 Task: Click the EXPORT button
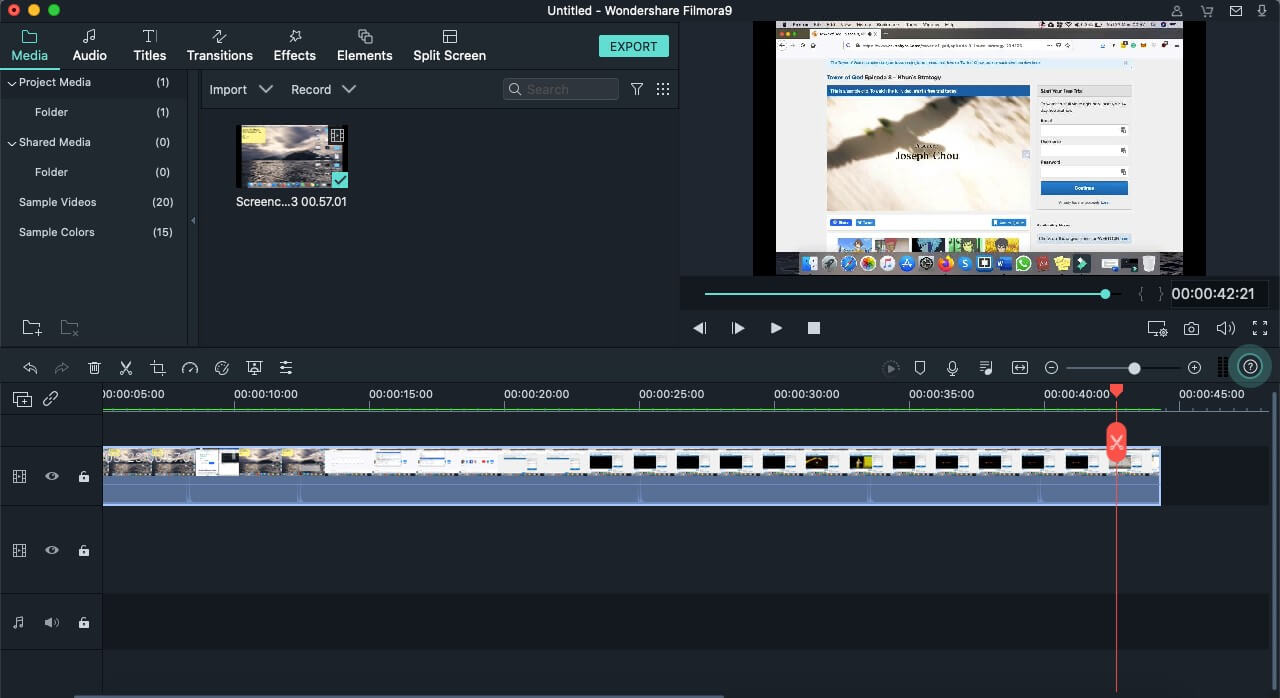point(634,46)
